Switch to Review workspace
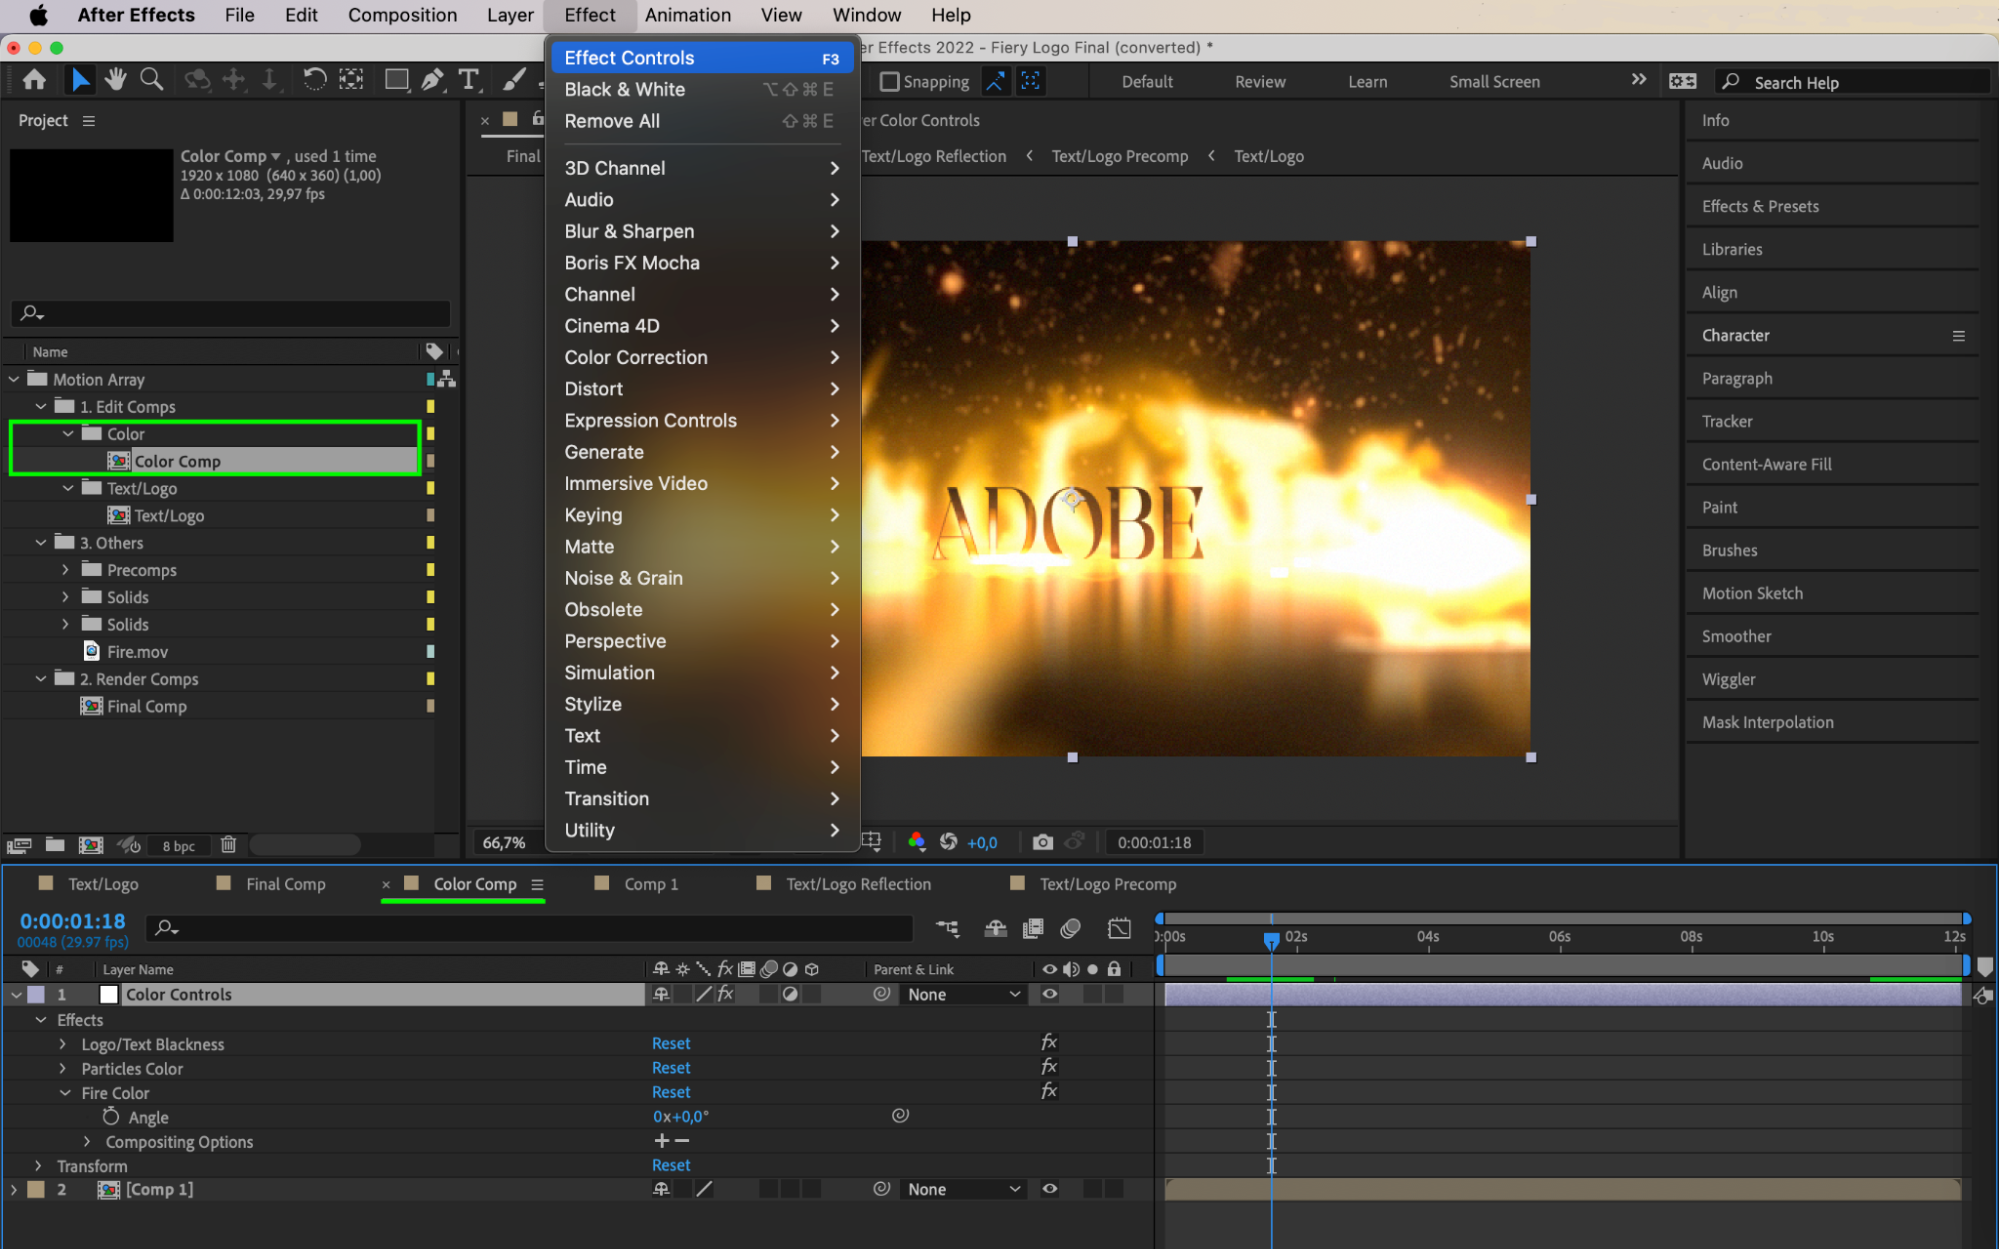The height and width of the screenshot is (1250, 1999). pyautogui.click(x=1259, y=82)
